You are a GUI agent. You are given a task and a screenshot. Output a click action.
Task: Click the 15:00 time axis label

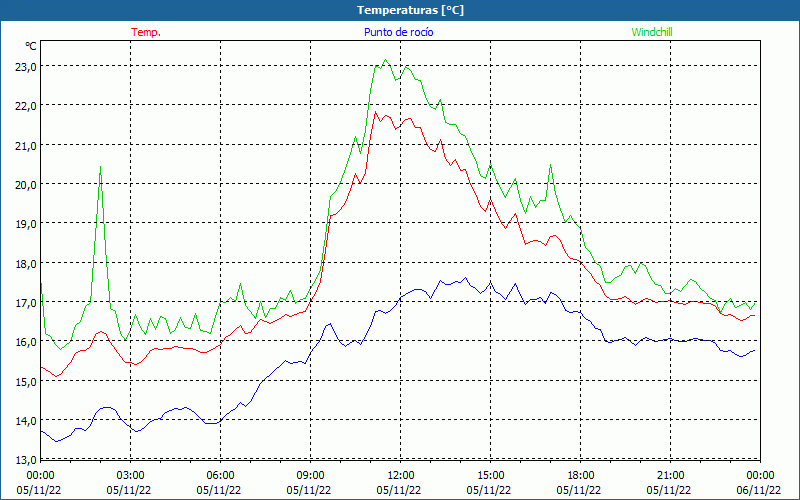(x=490, y=475)
